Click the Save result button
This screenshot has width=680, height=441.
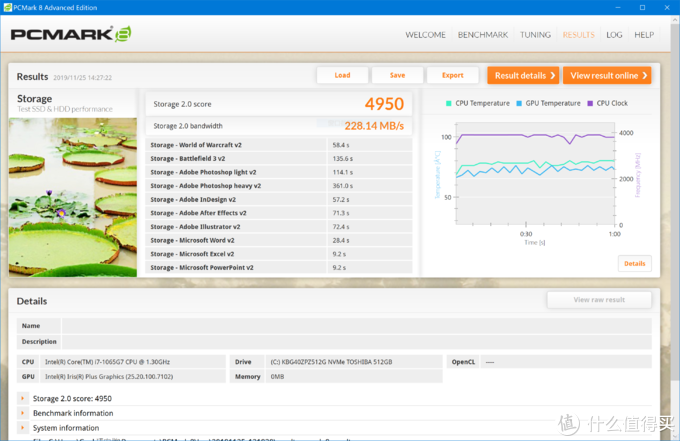397,75
